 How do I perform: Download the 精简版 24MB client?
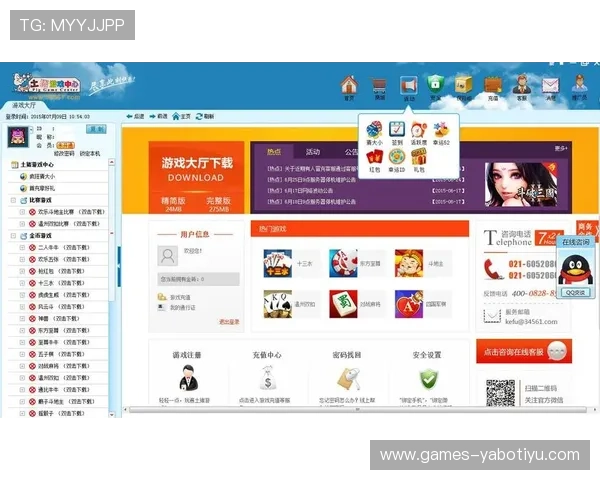[173, 204]
